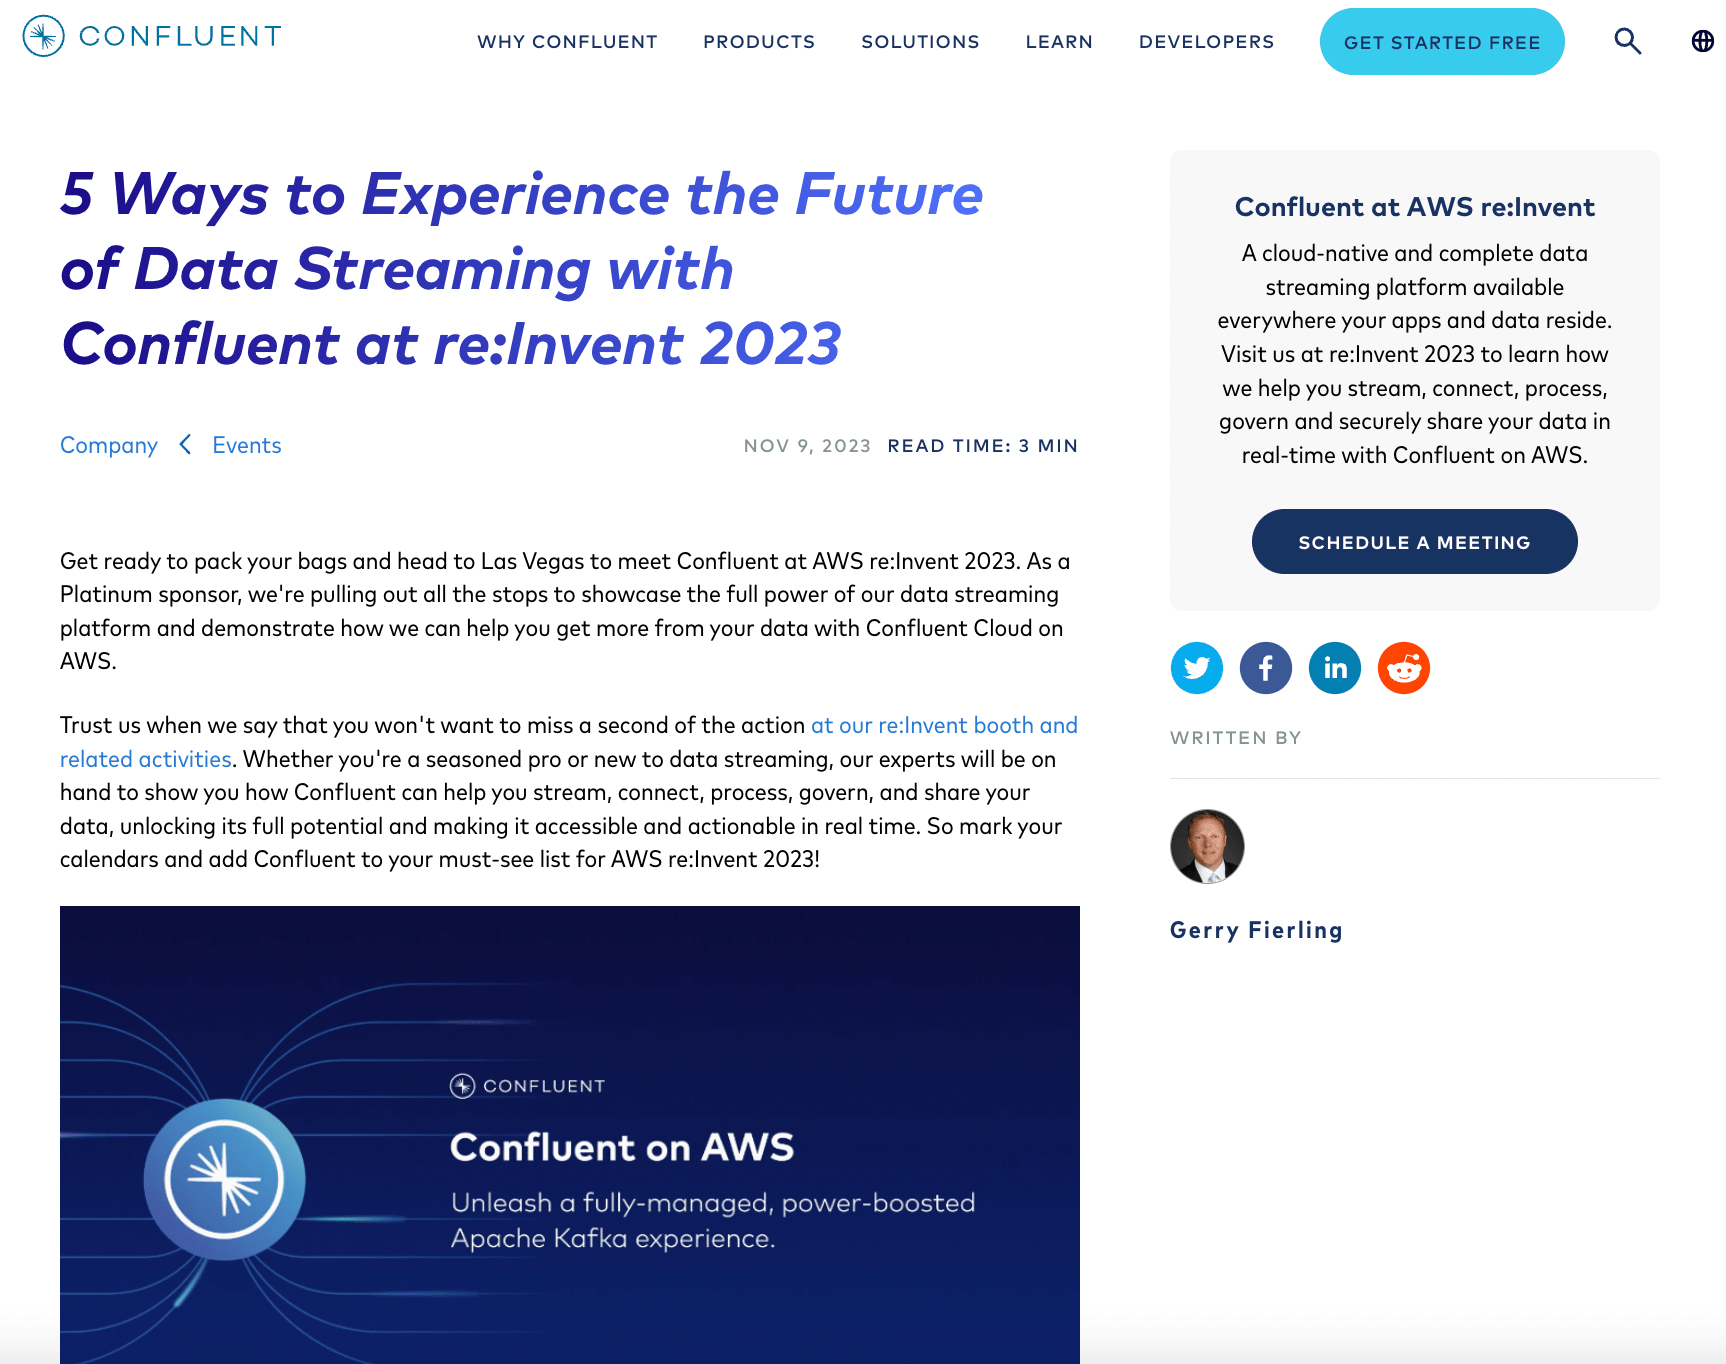Click the WRITTEN BY label
The height and width of the screenshot is (1364, 1726).
[1236, 738]
